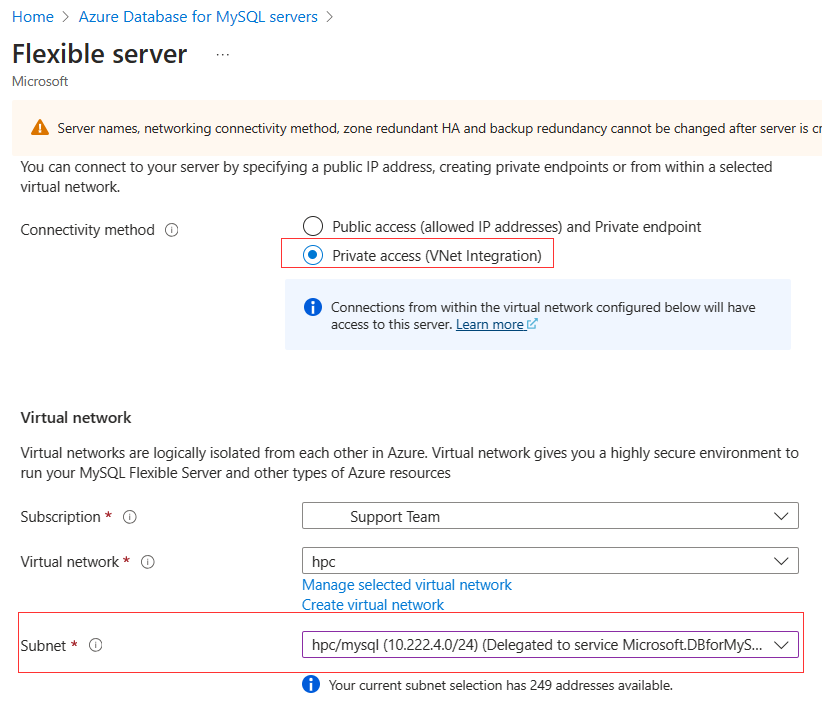Click the 'Subscription' field label
This screenshot has width=822, height=715.
pyautogui.click(x=60, y=517)
